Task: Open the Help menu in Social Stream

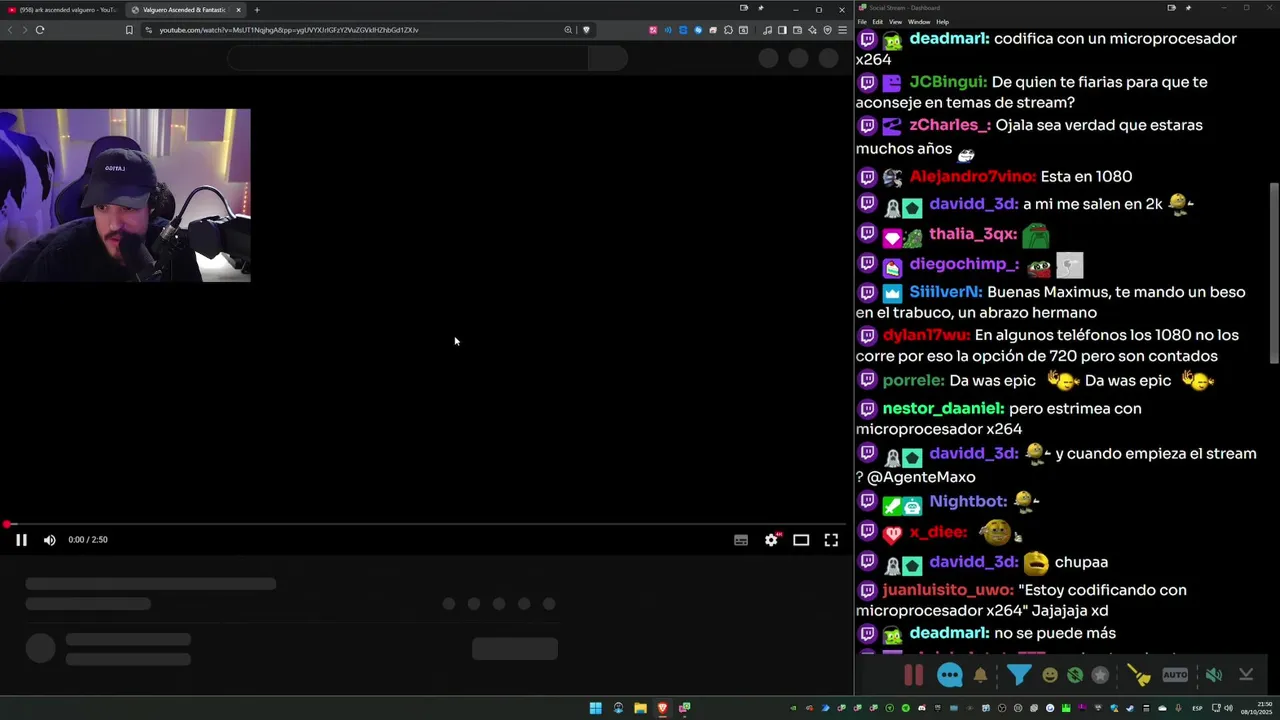Action: pos(942,22)
